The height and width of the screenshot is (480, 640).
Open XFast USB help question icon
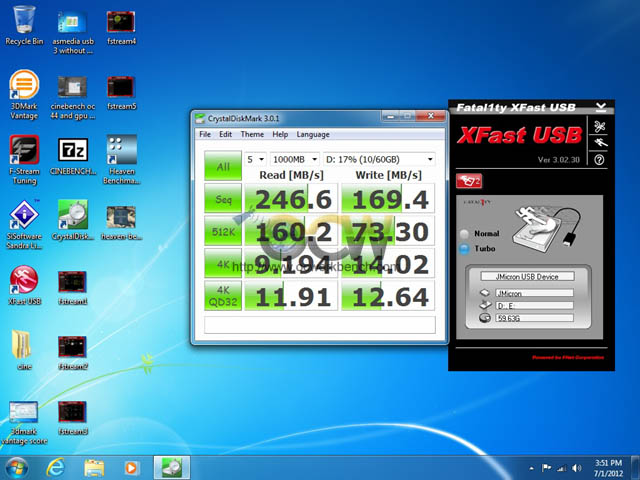599,160
